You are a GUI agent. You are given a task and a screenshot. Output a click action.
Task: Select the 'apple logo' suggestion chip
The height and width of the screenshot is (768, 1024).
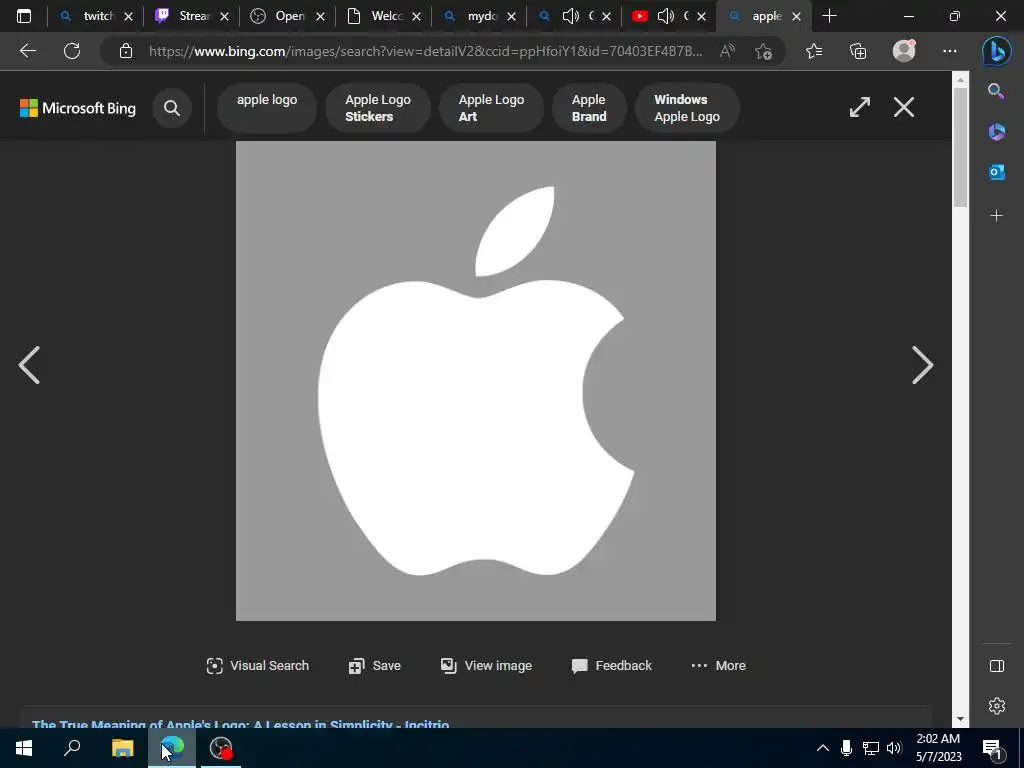[266, 108]
